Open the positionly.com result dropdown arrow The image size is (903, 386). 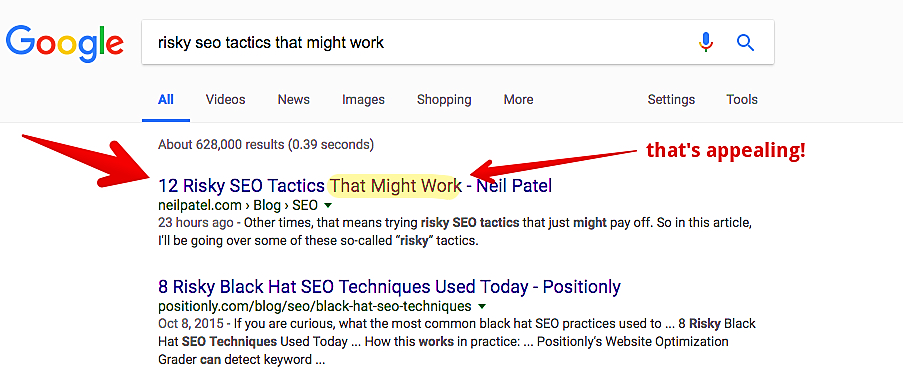pos(481,306)
